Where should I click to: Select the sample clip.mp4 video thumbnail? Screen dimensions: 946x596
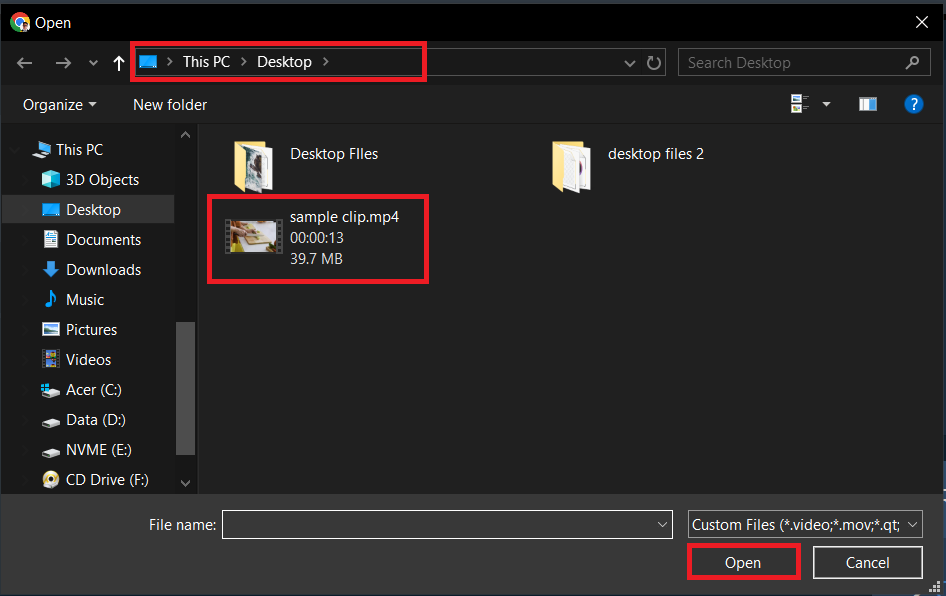pyautogui.click(x=253, y=238)
